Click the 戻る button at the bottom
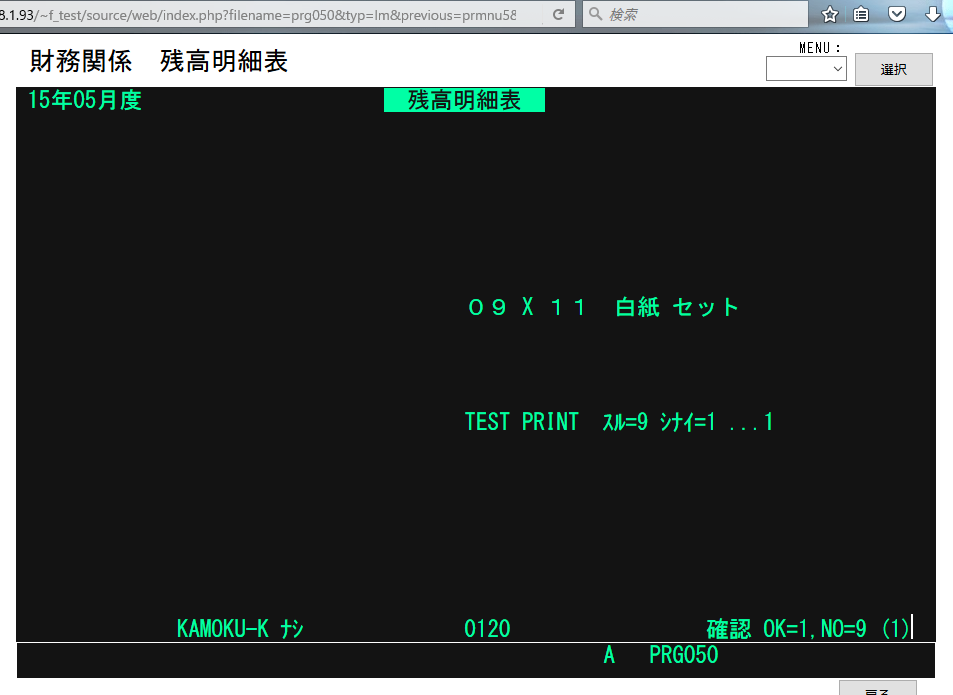953x695 pixels. pyautogui.click(x=877, y=689)
